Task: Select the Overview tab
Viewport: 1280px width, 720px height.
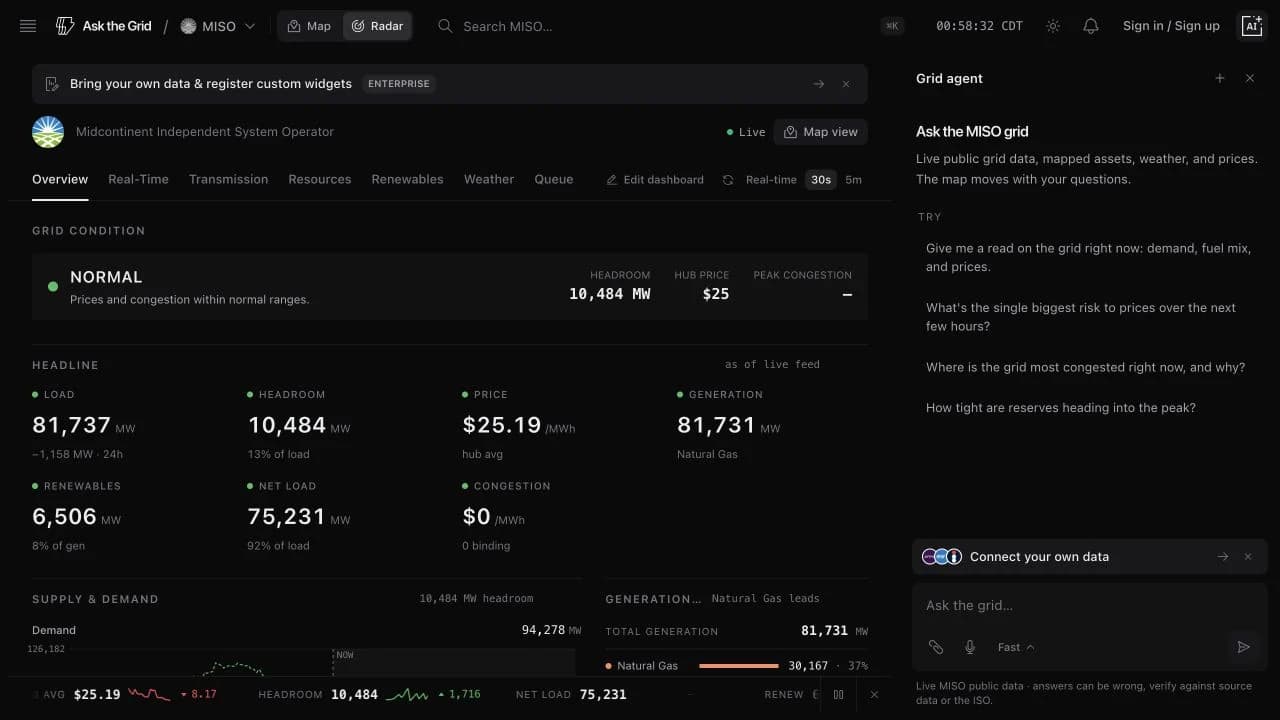Action: 60,179
